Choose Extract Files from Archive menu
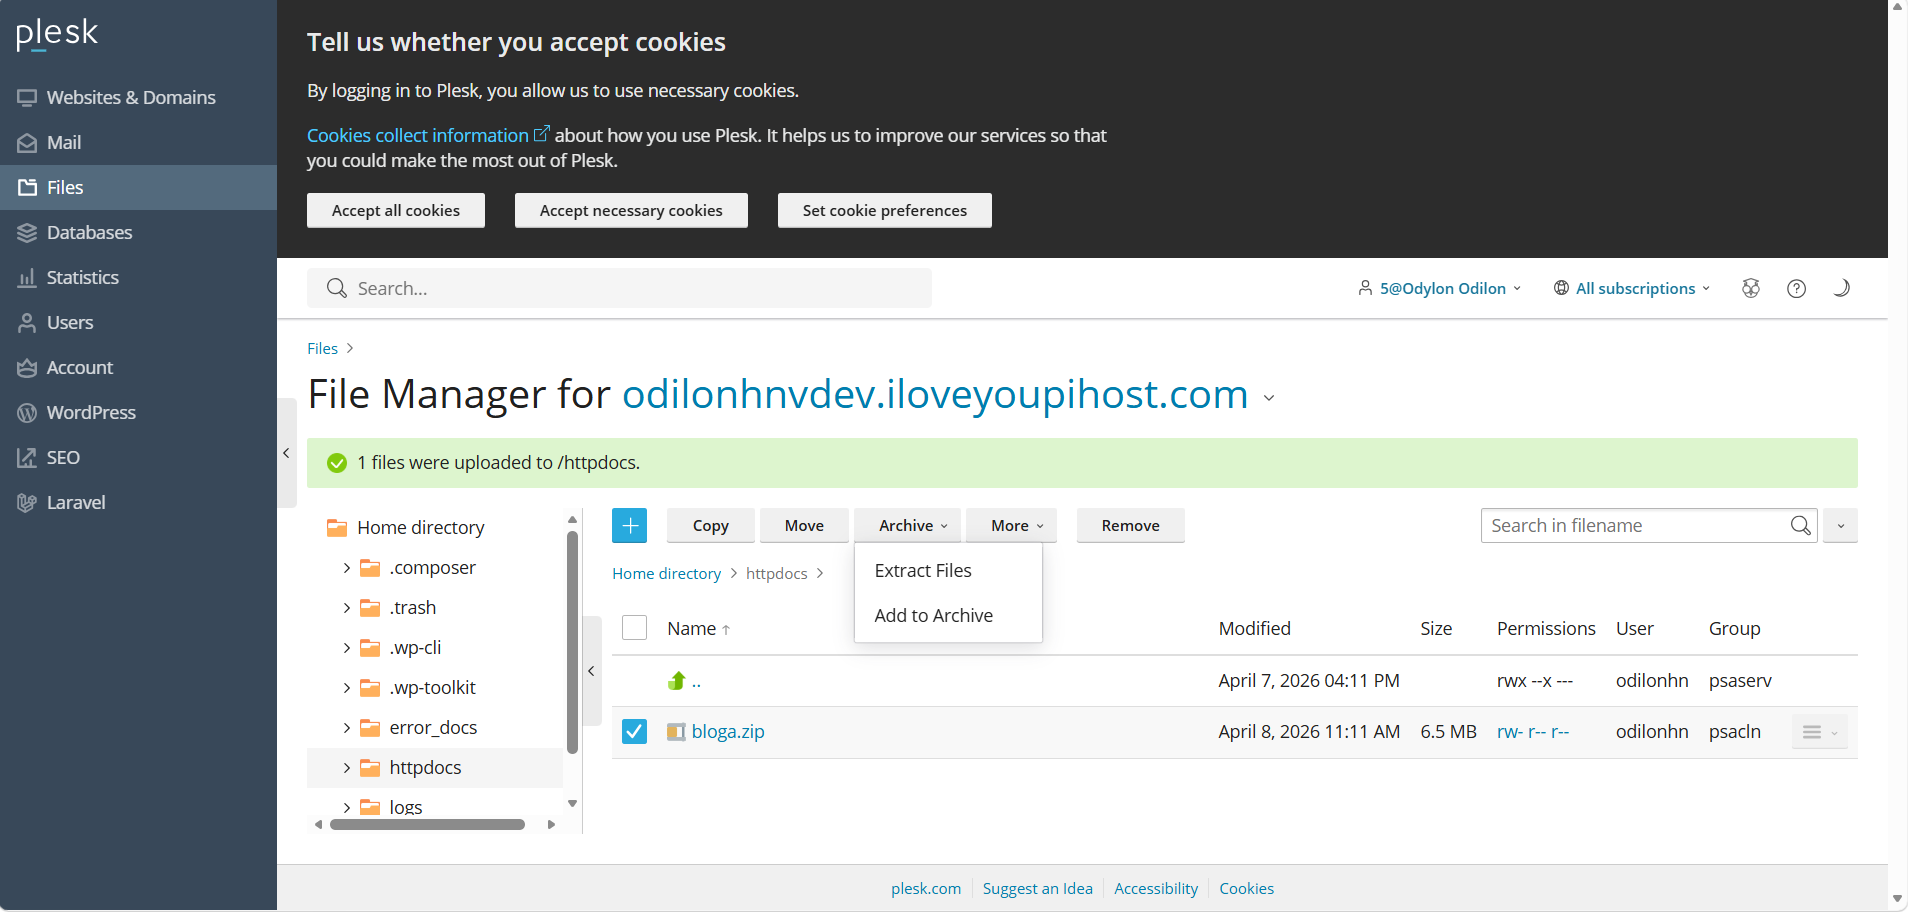Viewport: 1912px width, 912px height. (922, 570)
